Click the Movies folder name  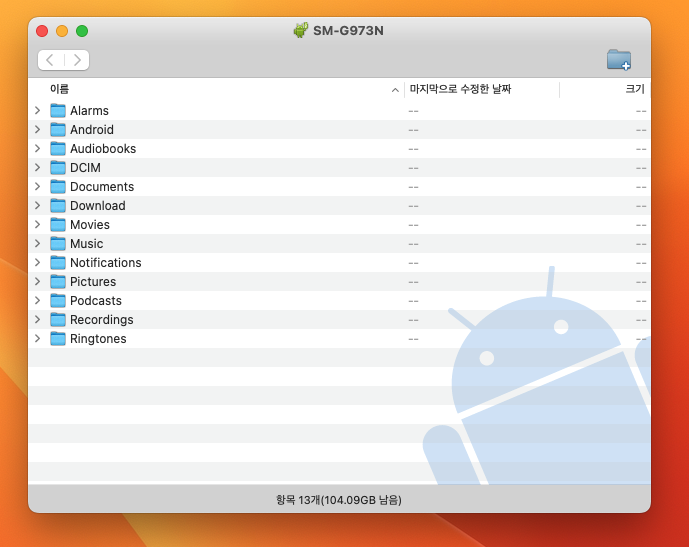pyautogui.click(x=90, y=225)
